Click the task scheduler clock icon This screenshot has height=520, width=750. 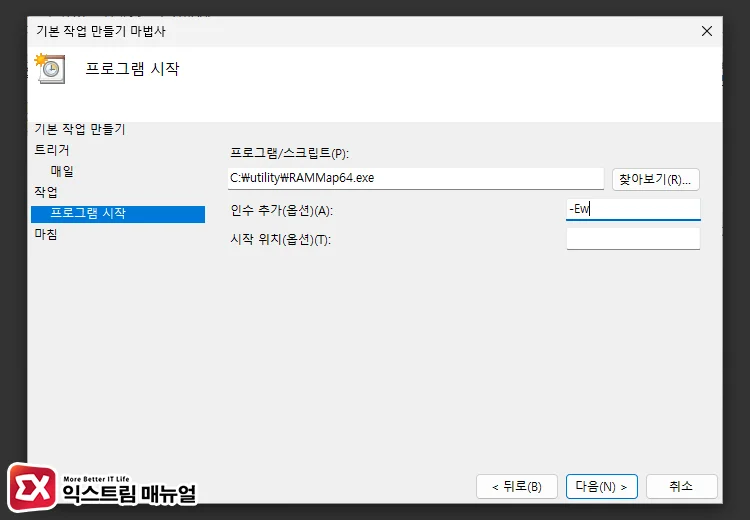(x=50, y=68)
